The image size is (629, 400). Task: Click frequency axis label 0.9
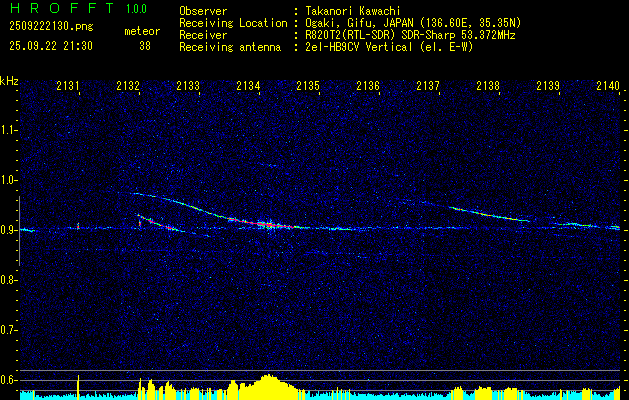[9, 230]
